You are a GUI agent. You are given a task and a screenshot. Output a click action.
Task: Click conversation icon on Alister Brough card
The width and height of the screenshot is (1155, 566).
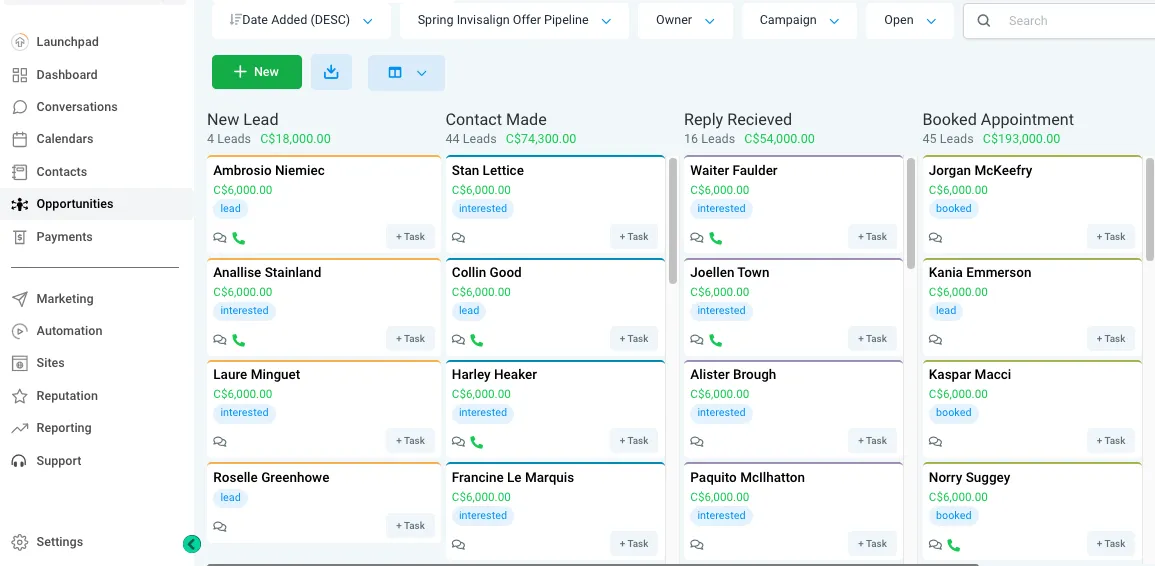pyautogui.click(x=697, y=441)
